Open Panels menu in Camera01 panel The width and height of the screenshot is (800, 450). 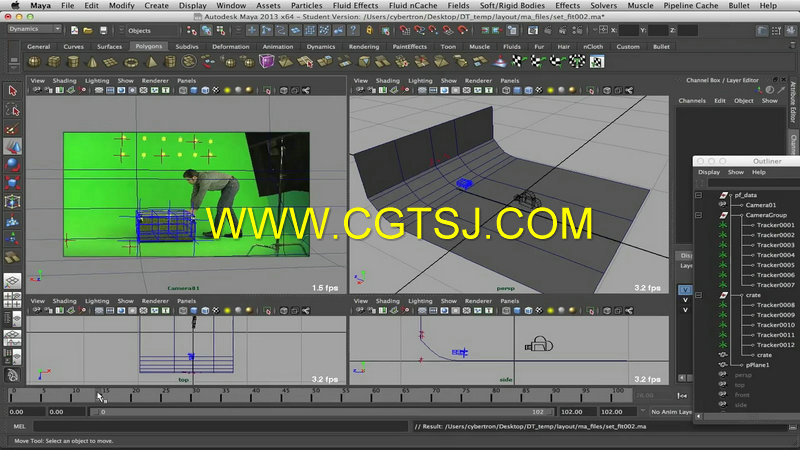[186, 81]
